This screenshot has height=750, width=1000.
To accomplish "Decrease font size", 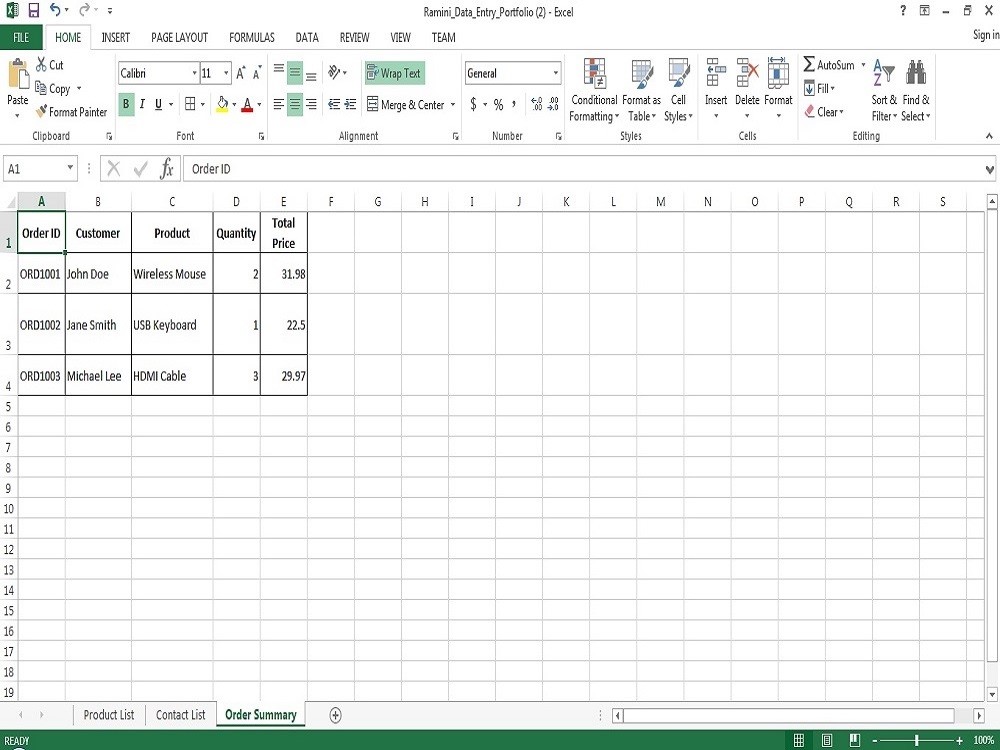I will tap(256, 73).
